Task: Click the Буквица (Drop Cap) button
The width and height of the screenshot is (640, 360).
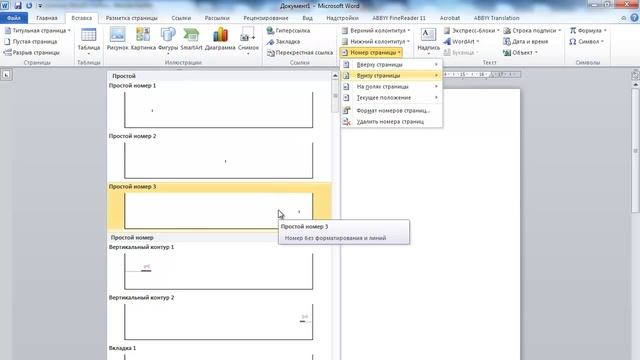Action: coord(460,53)
